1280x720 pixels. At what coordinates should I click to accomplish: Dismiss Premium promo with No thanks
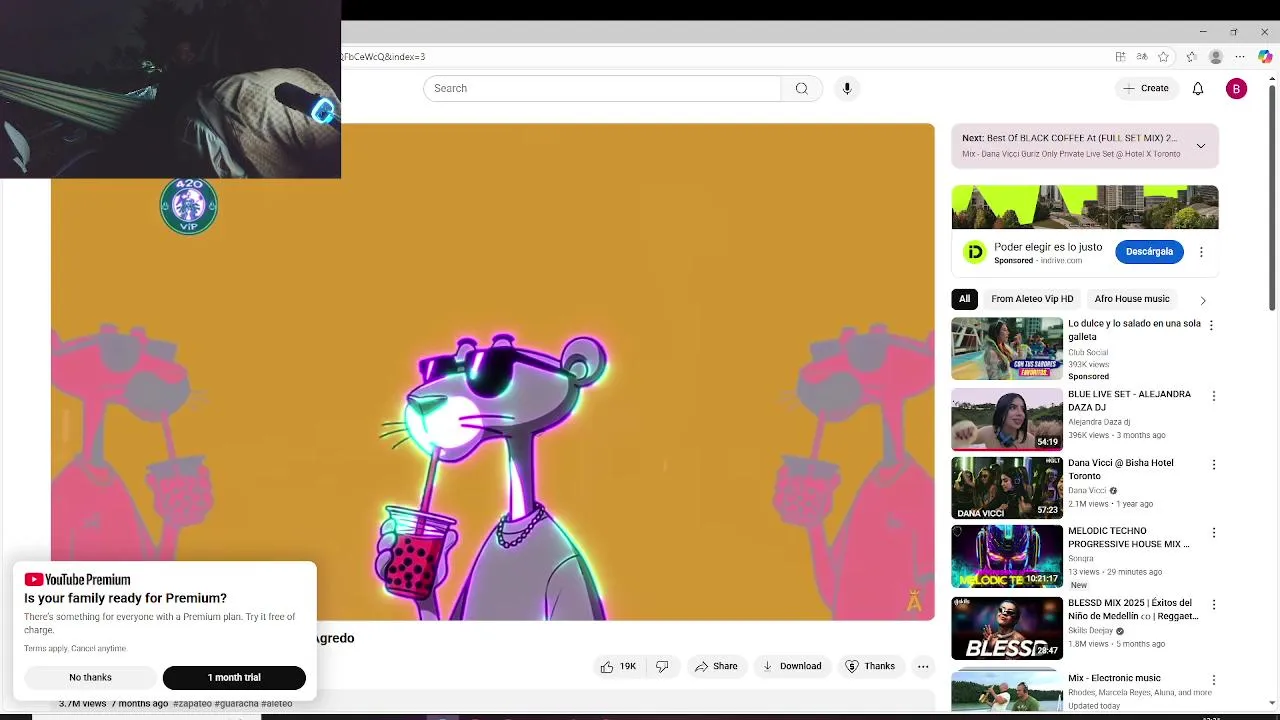(90, 677)
